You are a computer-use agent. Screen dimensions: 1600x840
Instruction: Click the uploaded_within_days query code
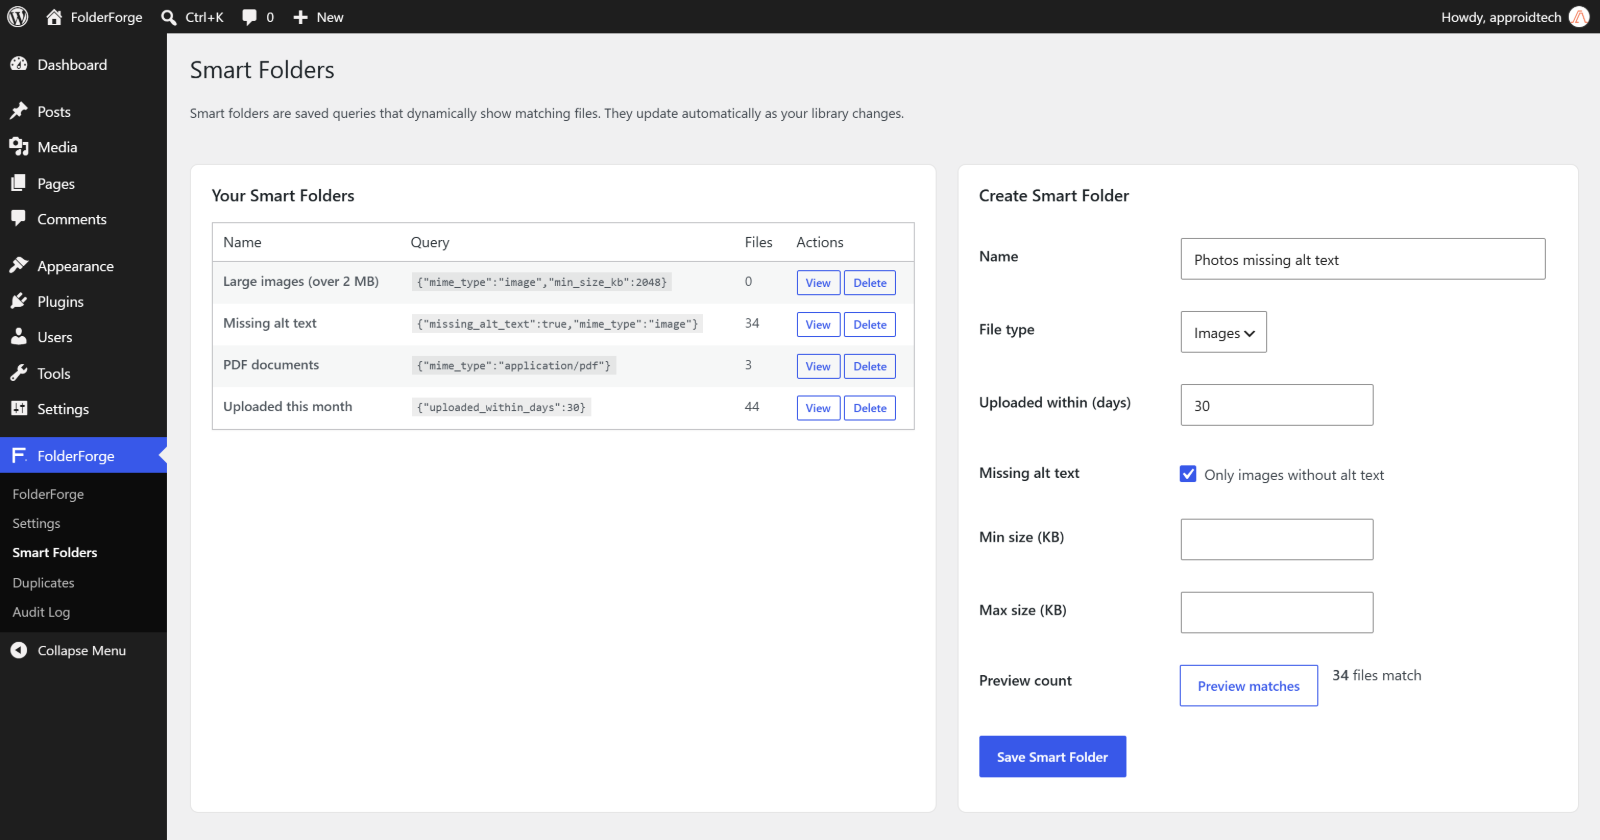coord(501,408)
